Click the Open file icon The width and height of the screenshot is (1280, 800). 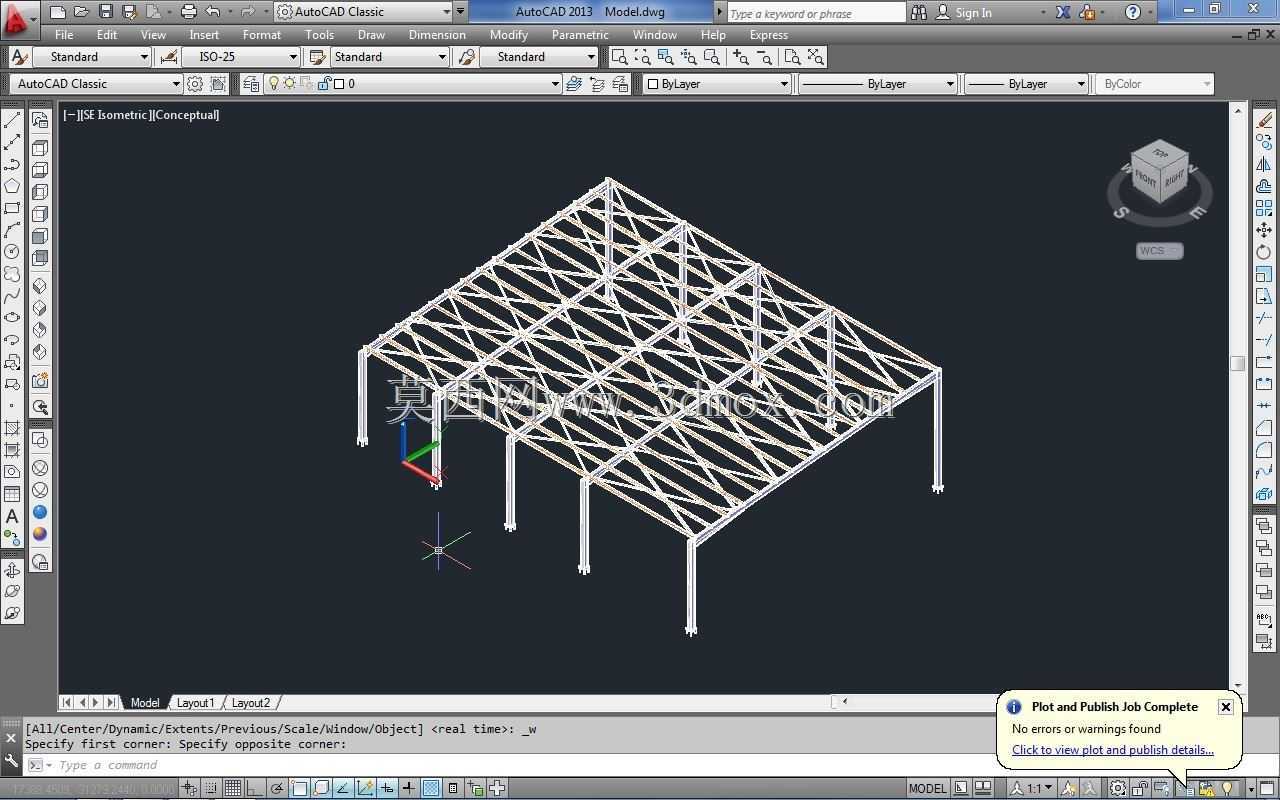pos(81,12)
